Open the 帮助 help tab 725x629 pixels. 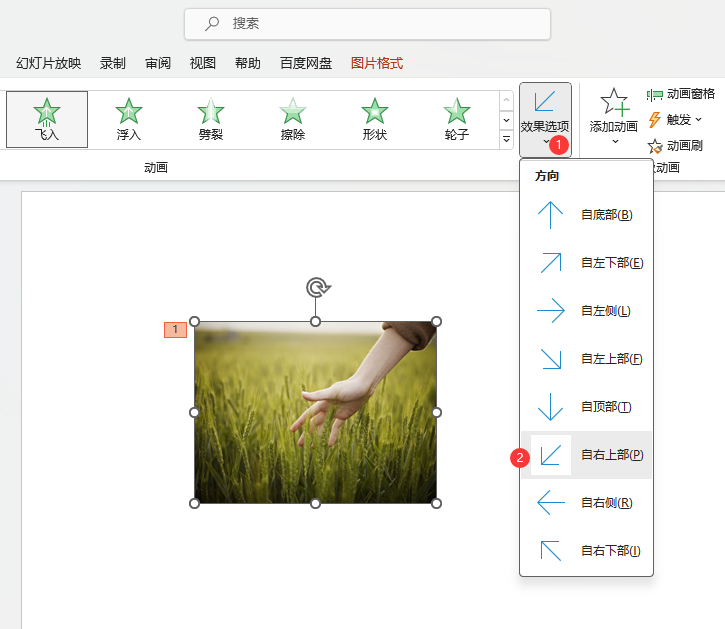[248, 63]
